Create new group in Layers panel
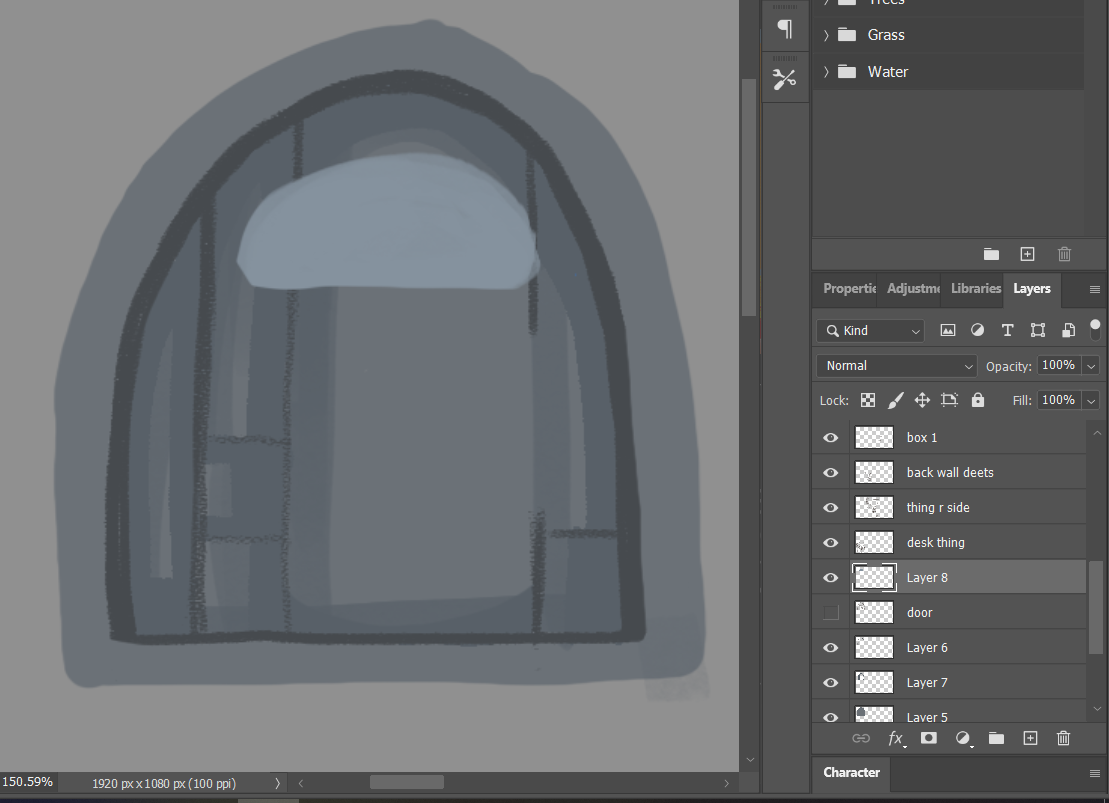The width and height of the screenshot is (1109, 803). tap(996, 739)
